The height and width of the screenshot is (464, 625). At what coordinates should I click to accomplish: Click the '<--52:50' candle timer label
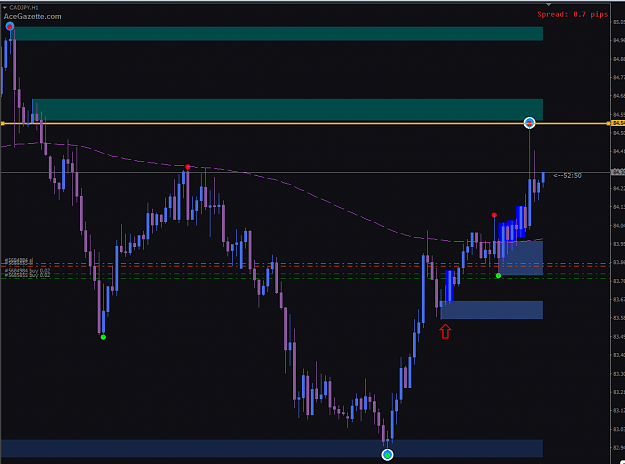pos(568,175)
